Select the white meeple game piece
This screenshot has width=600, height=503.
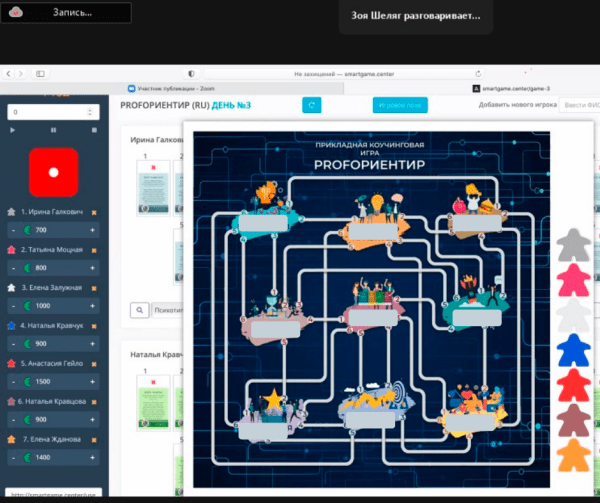tap(573, 315)
